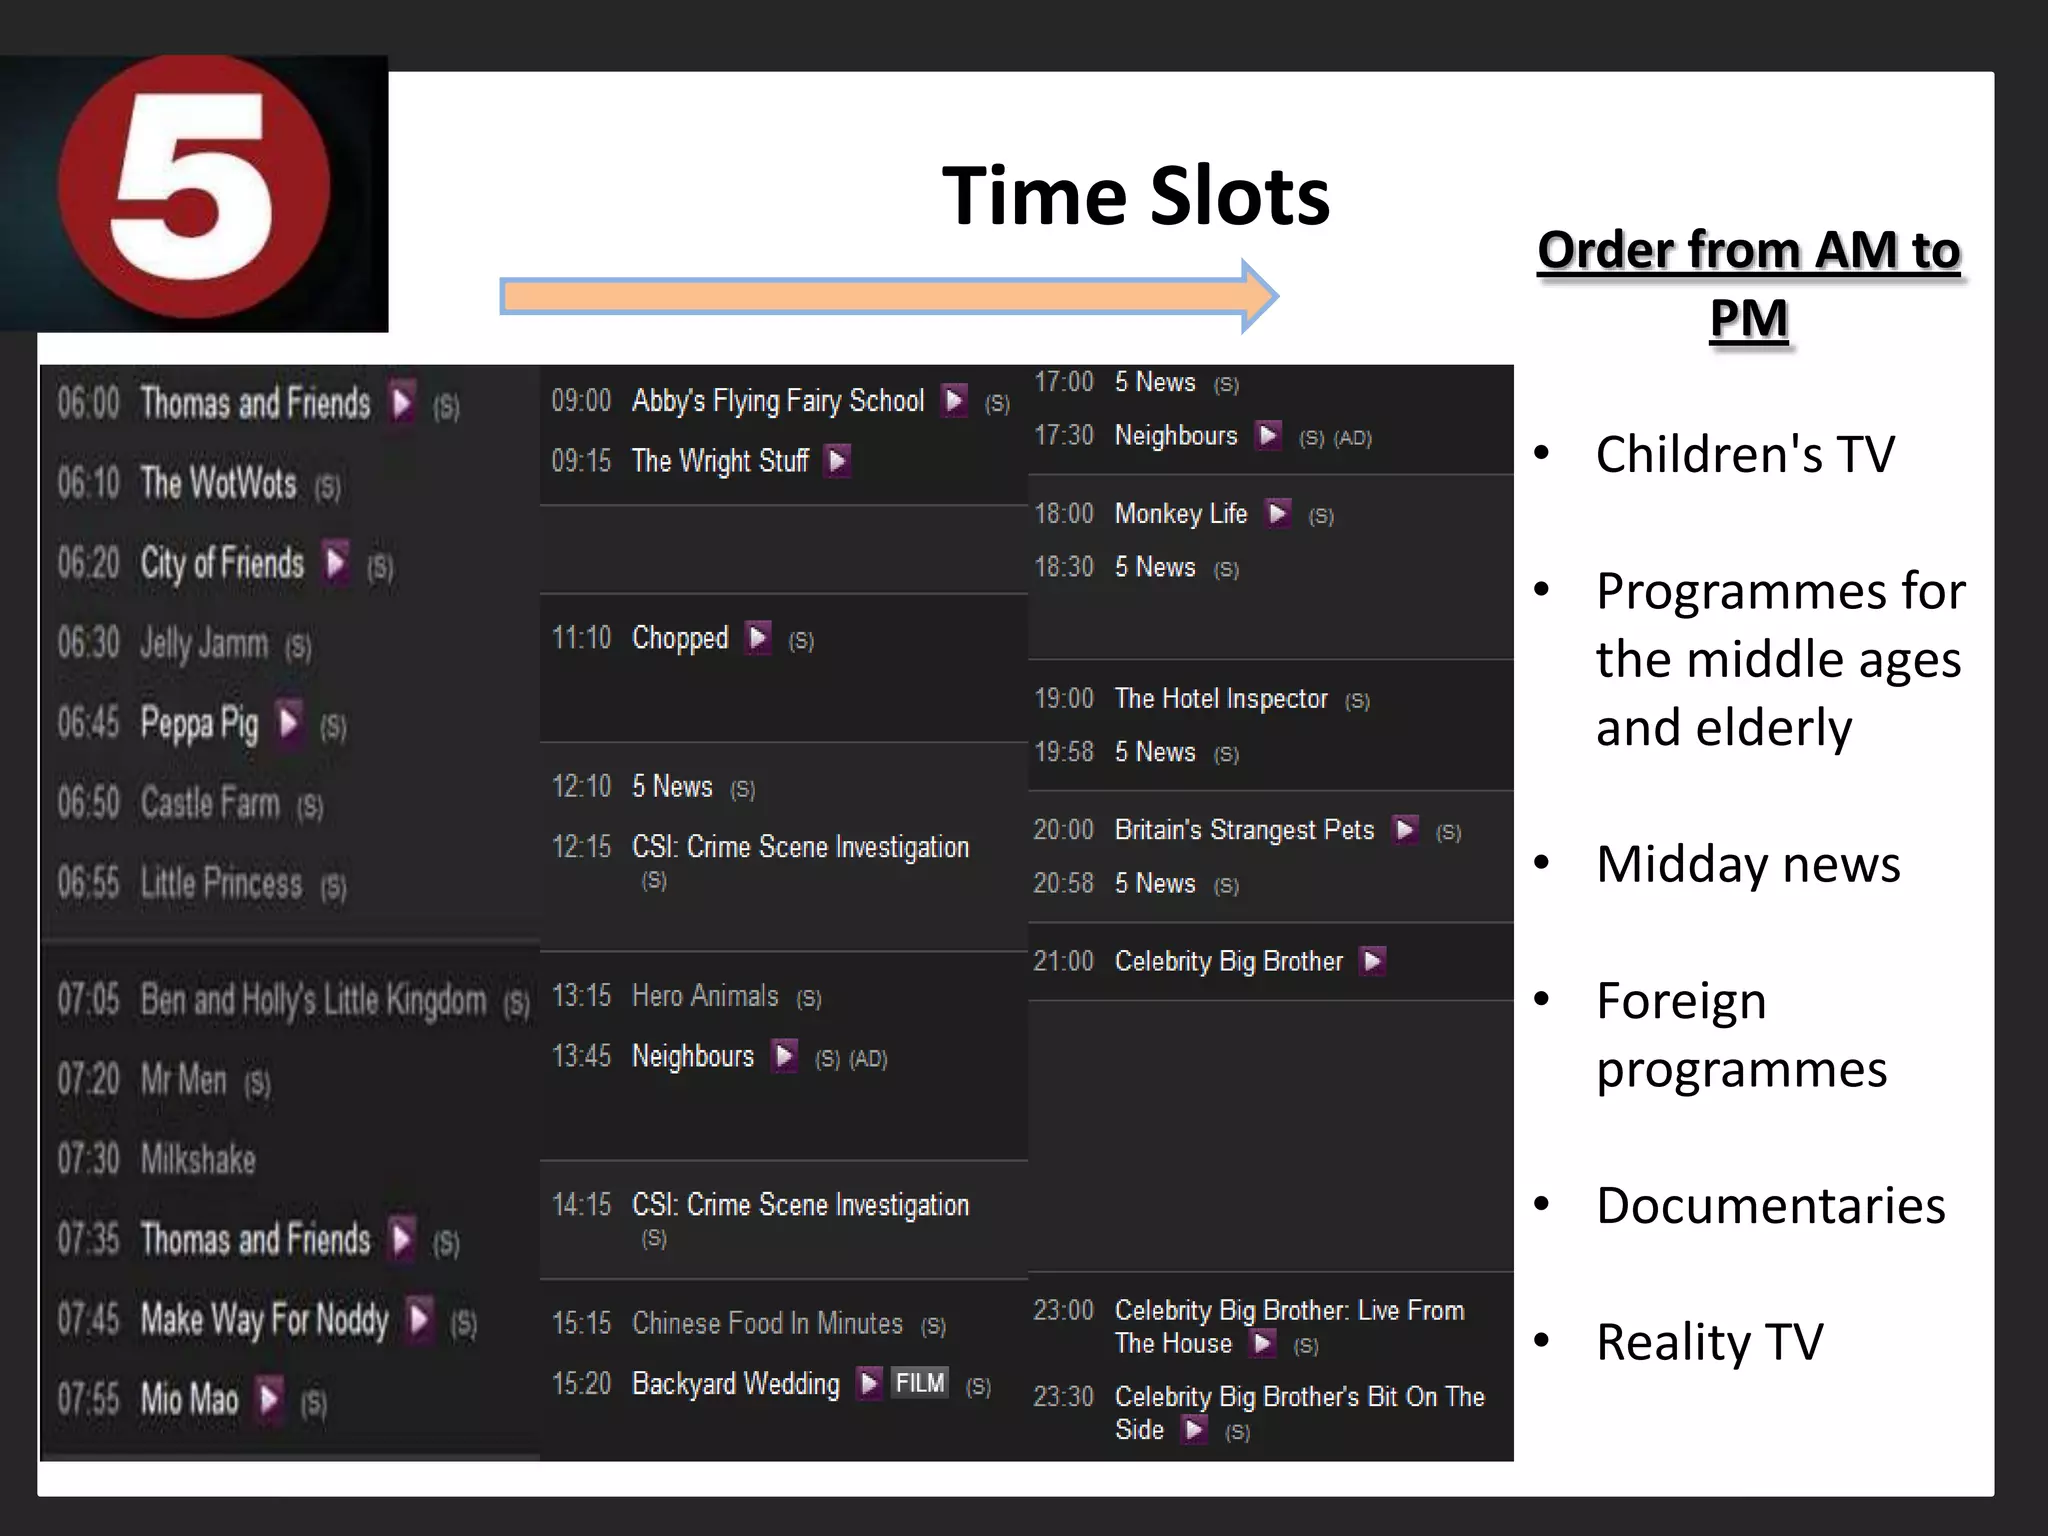Screen dimensions: 2048x1536
Task: Click the 23:30 time label
Action: click(1064, 1396)
